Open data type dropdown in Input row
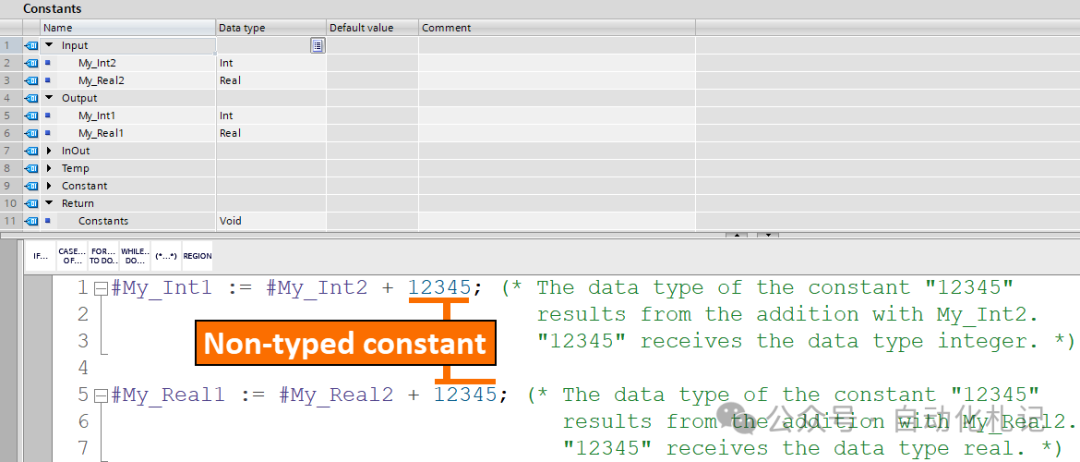Image resolution: width=1080 pixels, height=462 pixels. click(317, 46)
